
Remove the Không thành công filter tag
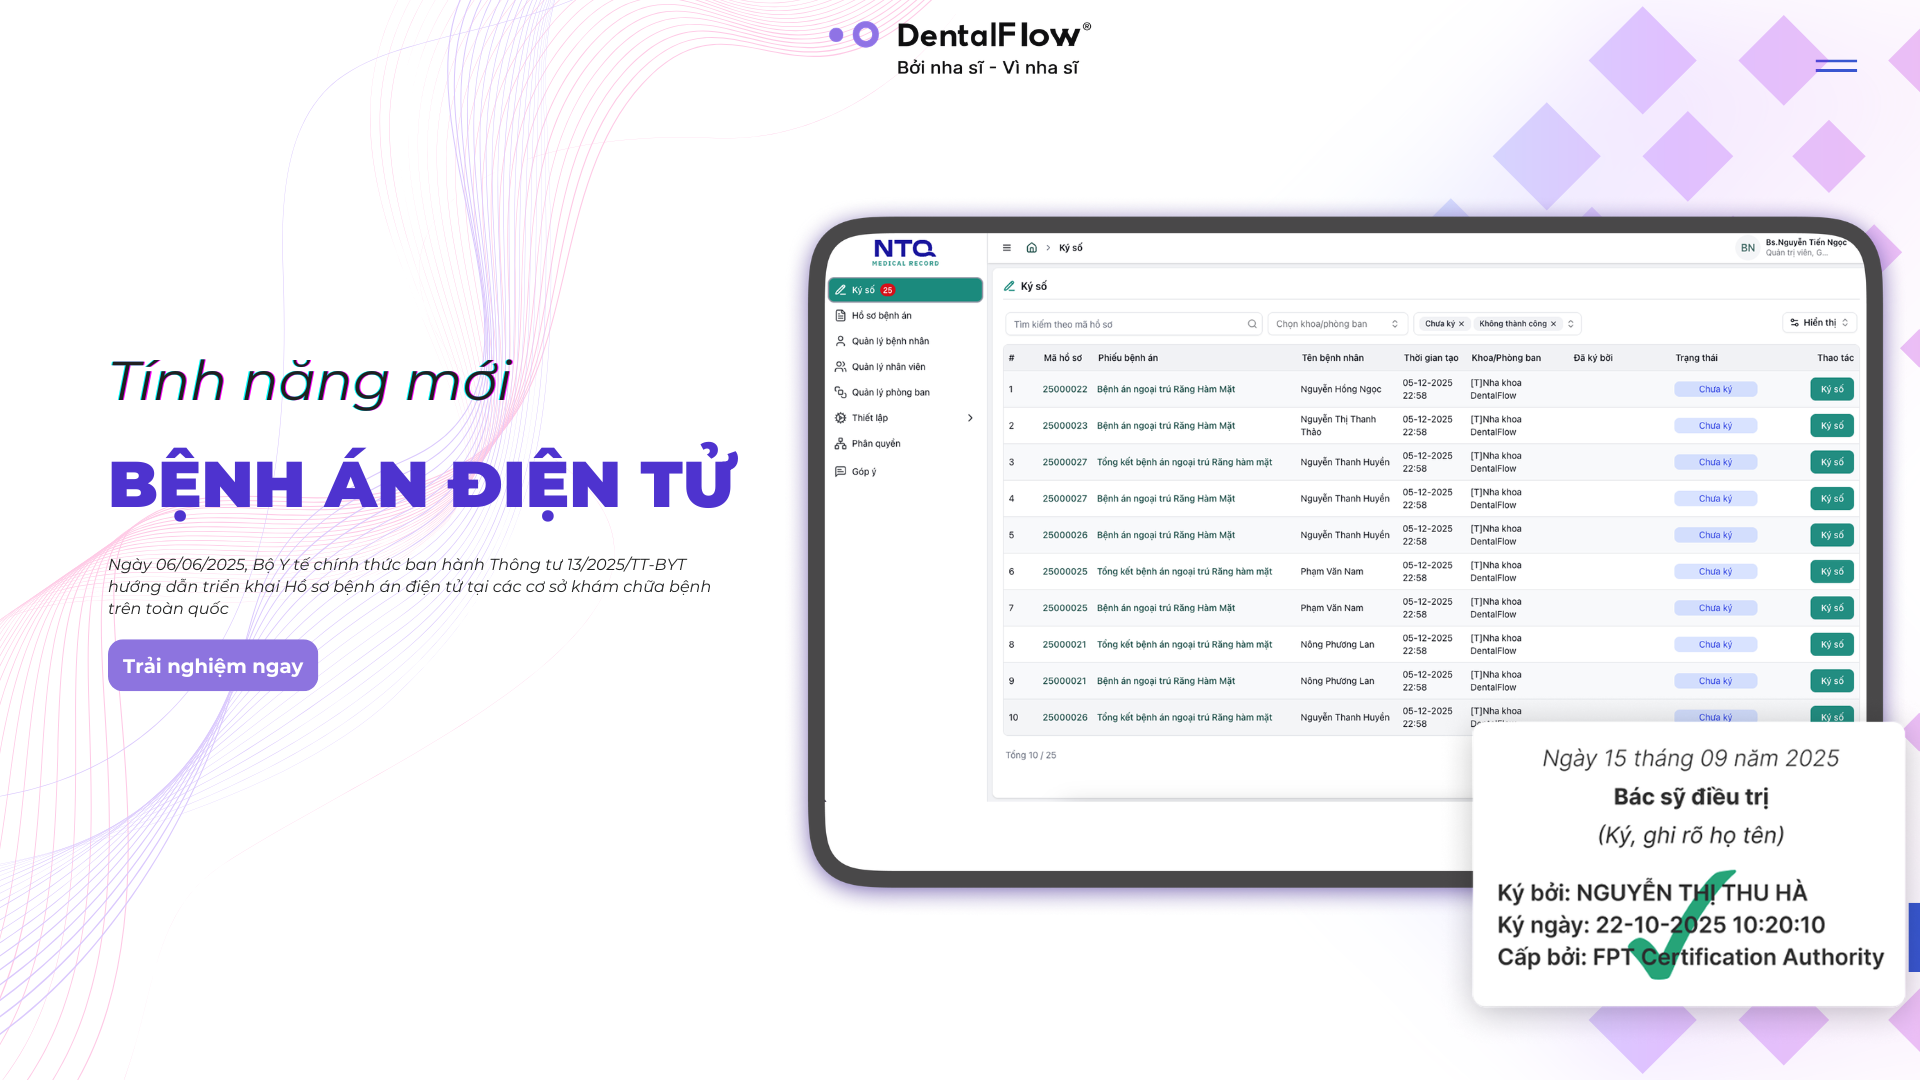coord(1553,324)
